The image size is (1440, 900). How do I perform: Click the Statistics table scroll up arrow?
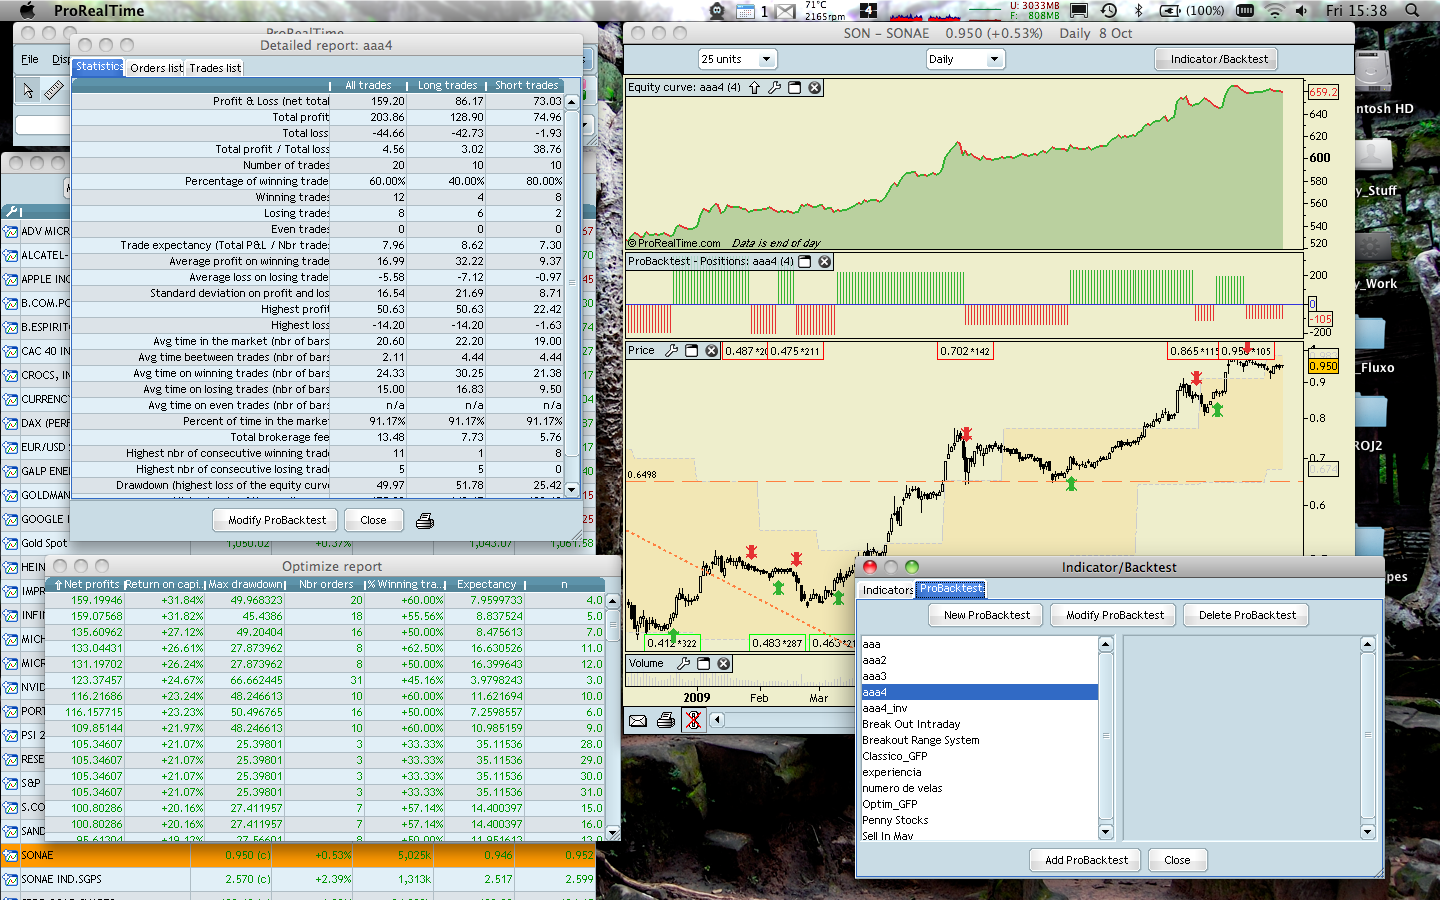point(572,102)
